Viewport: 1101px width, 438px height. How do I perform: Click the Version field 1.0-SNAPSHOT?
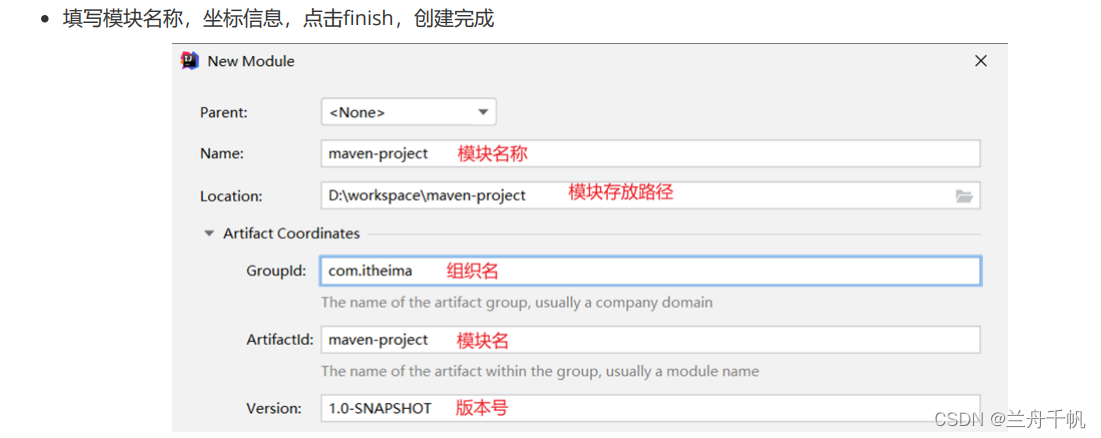click(x=650, y=408)
